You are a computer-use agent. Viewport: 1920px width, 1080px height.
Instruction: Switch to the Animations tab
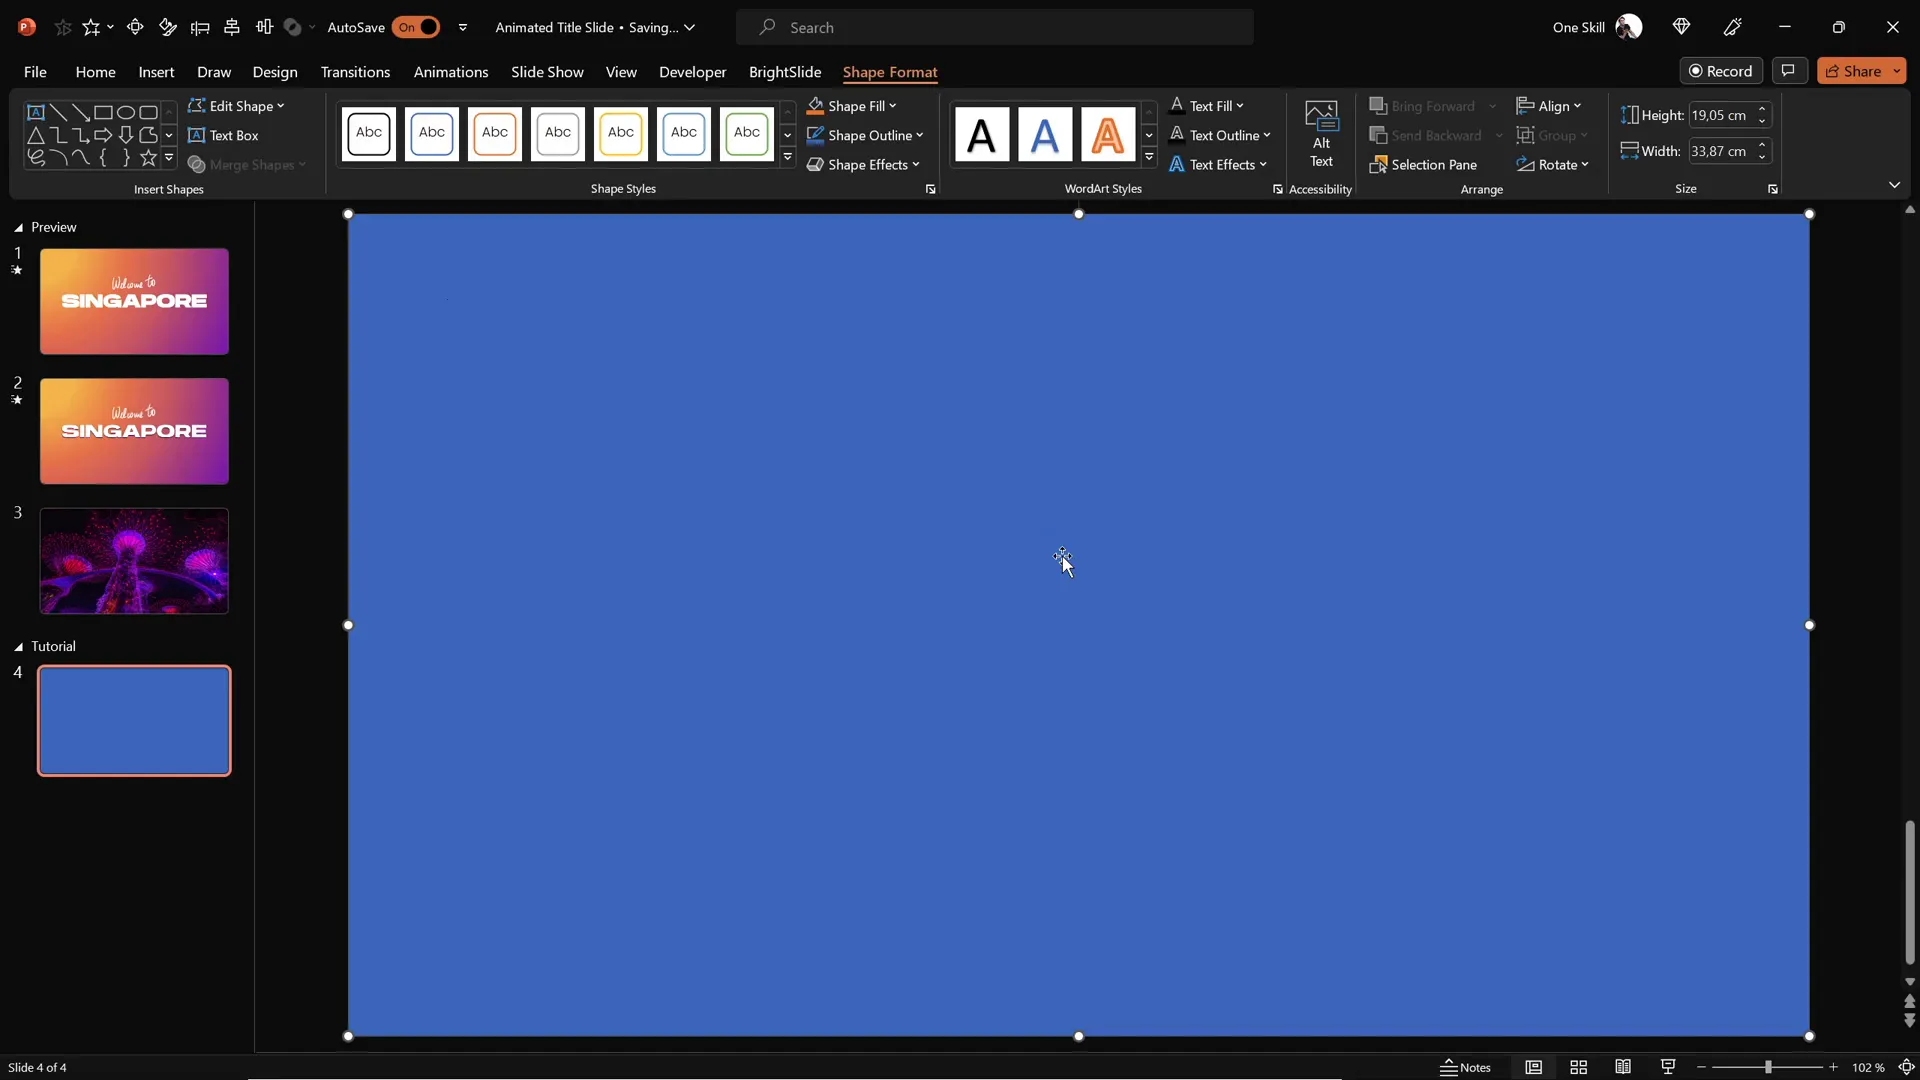[x=452, y=72]
